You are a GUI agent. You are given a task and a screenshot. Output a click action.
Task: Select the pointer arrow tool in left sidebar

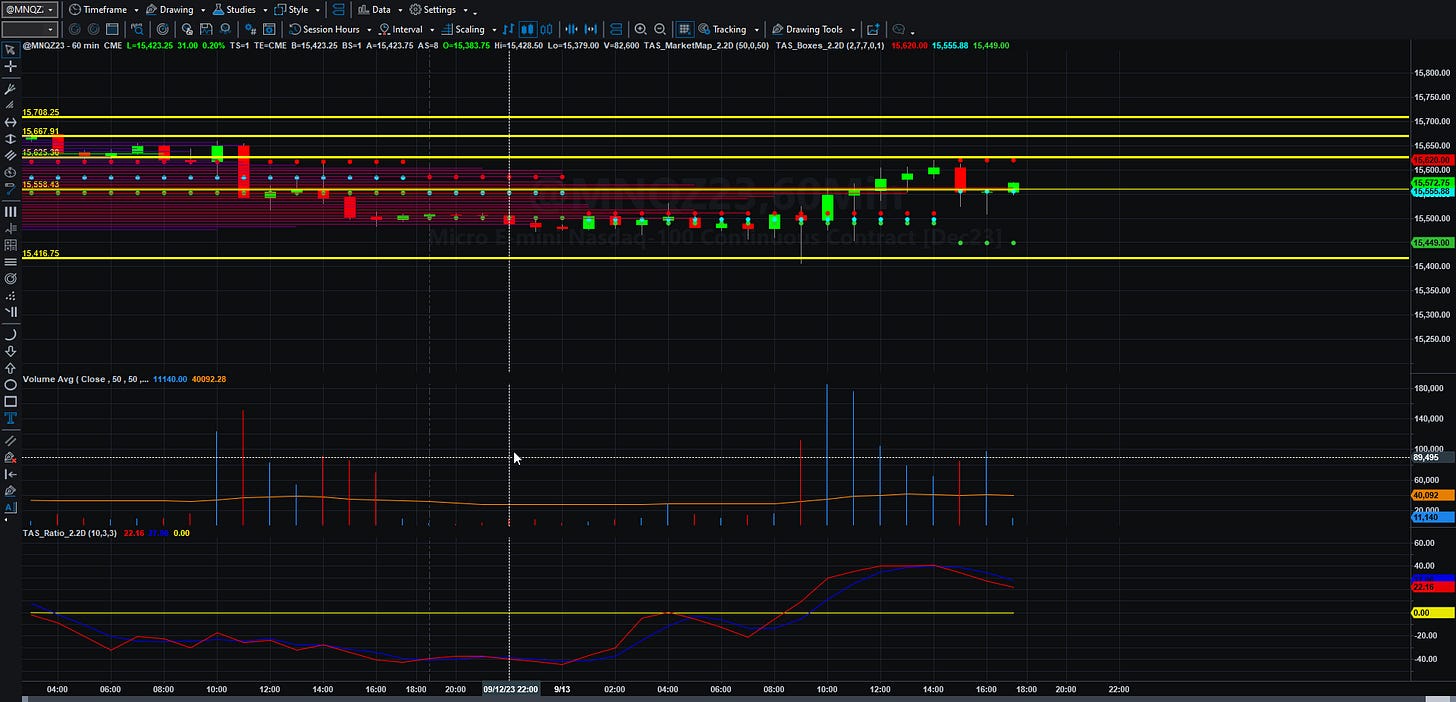coord(10,48)
